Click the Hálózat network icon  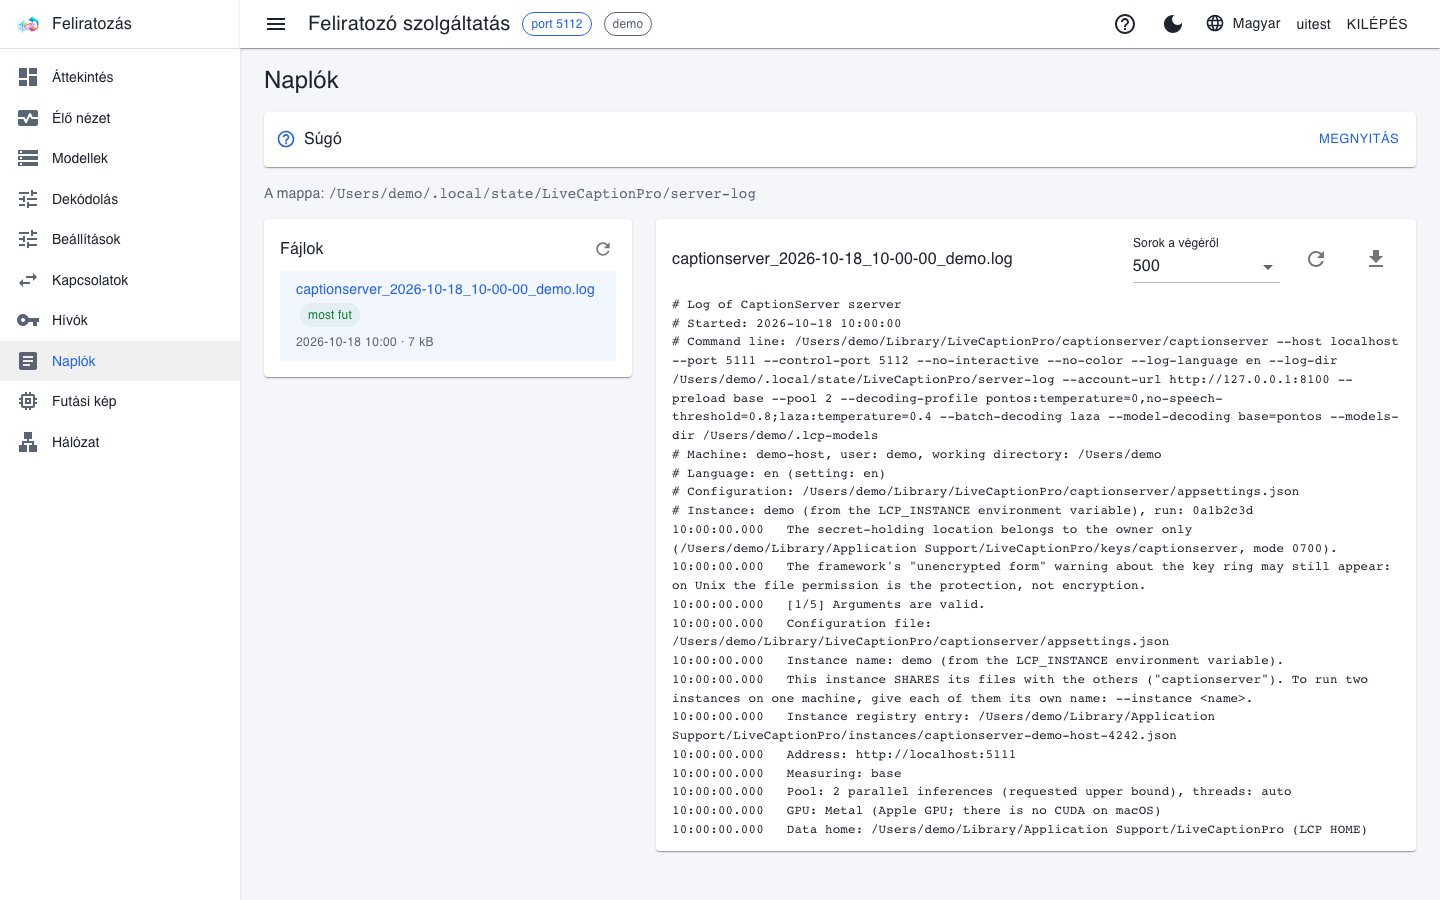pyautogui.click(x=28, y=442)
